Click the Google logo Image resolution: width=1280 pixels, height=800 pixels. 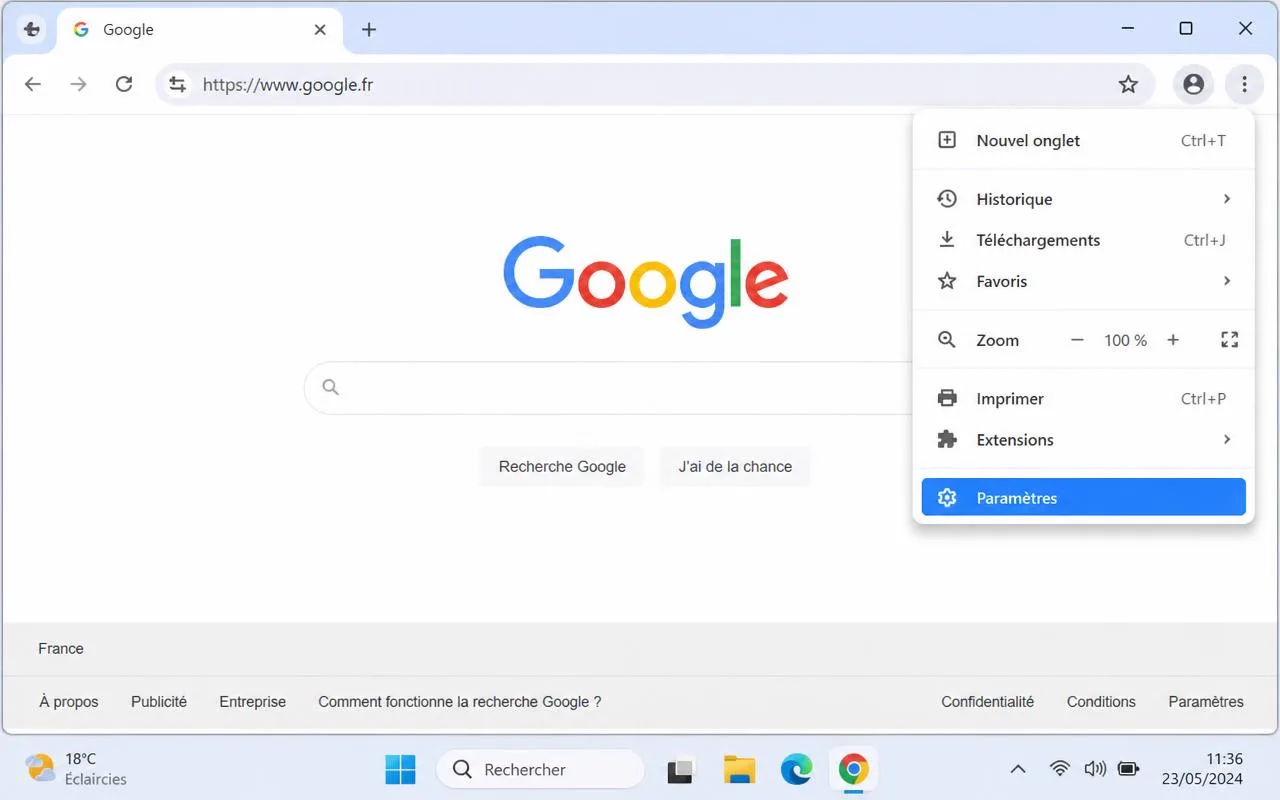pyautogui.click(x=646, y=282)
